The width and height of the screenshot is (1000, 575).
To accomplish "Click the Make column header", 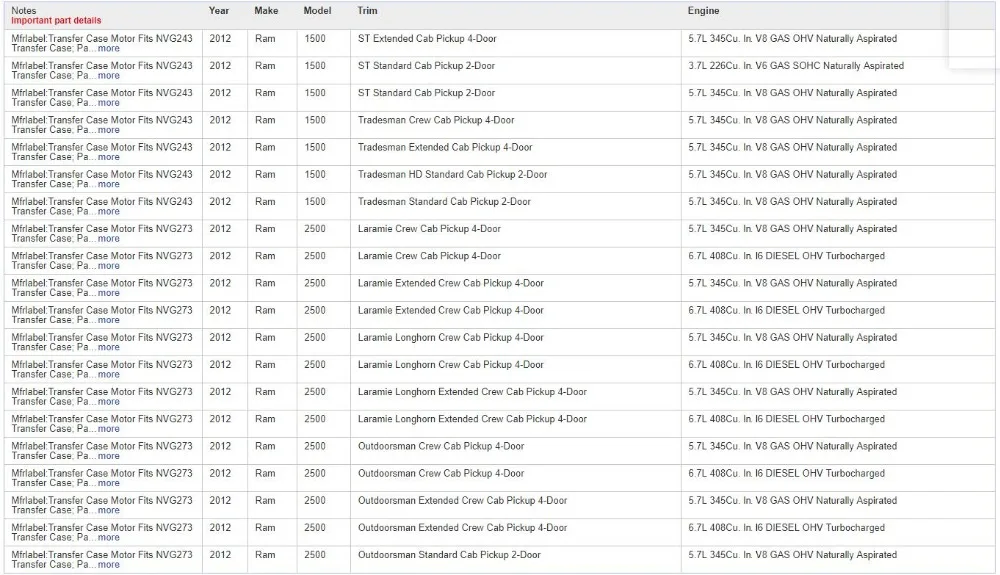I will point(266,11).
